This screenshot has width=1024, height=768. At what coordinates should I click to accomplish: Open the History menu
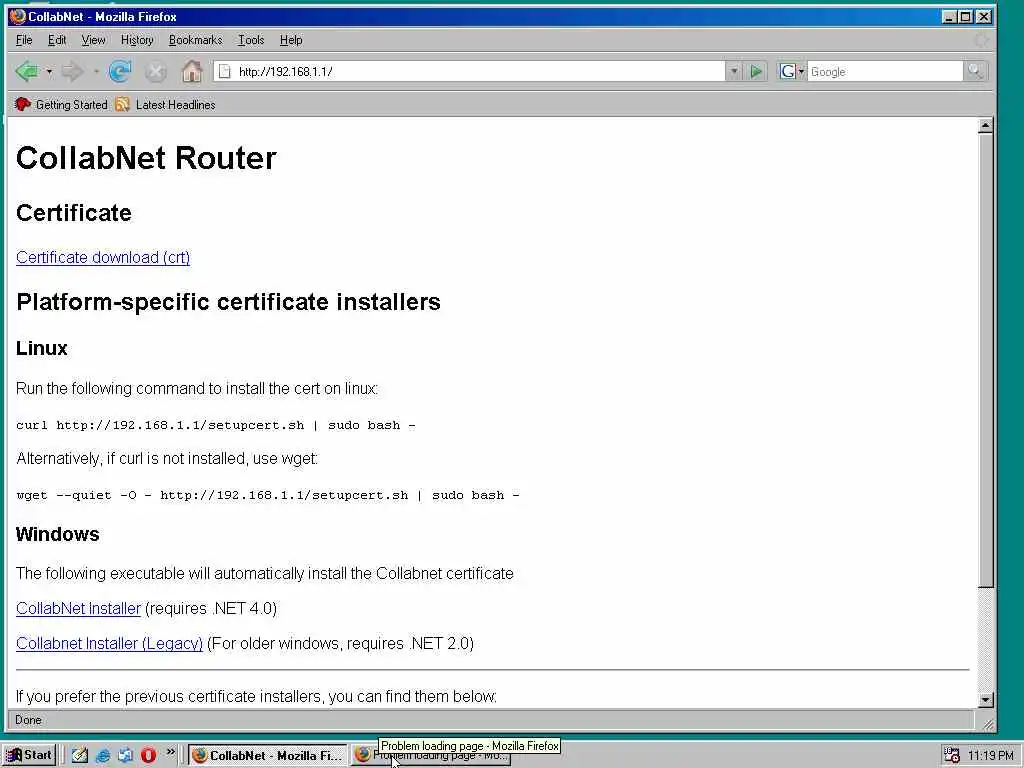pos(137,40)
